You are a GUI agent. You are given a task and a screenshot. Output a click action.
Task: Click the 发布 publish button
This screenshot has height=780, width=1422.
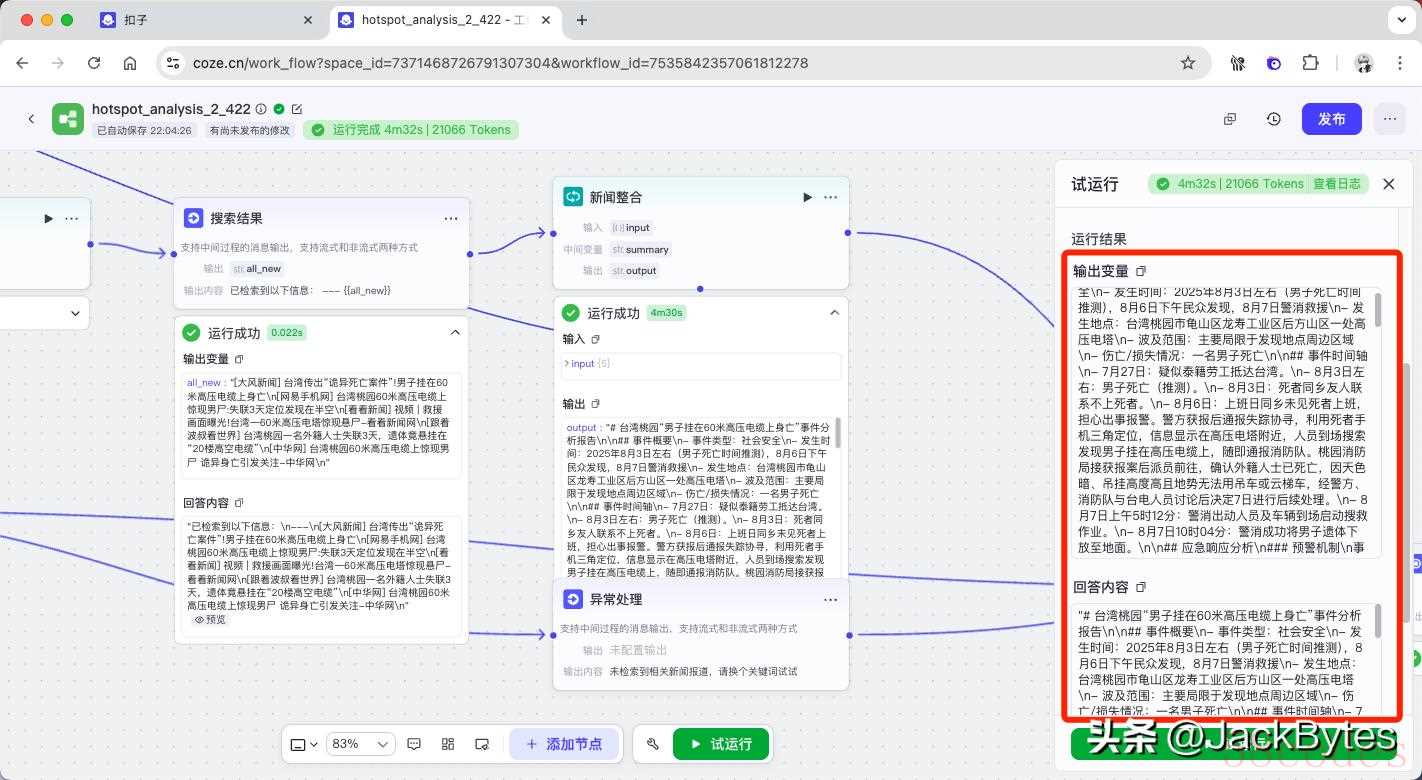(x=1331, y=119)
